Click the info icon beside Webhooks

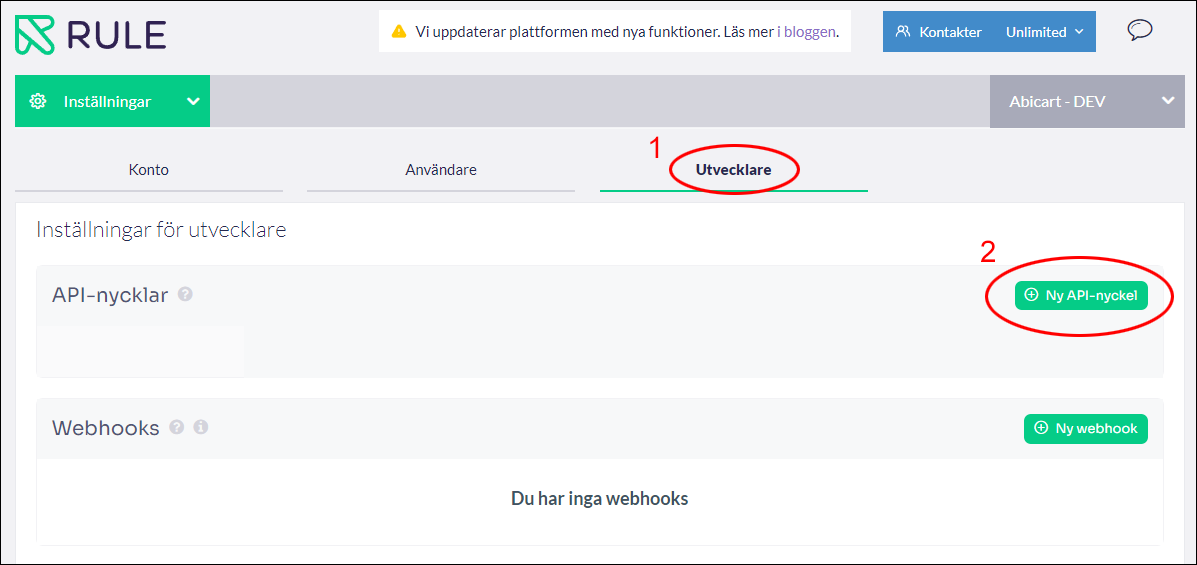[x=200, y=427]
